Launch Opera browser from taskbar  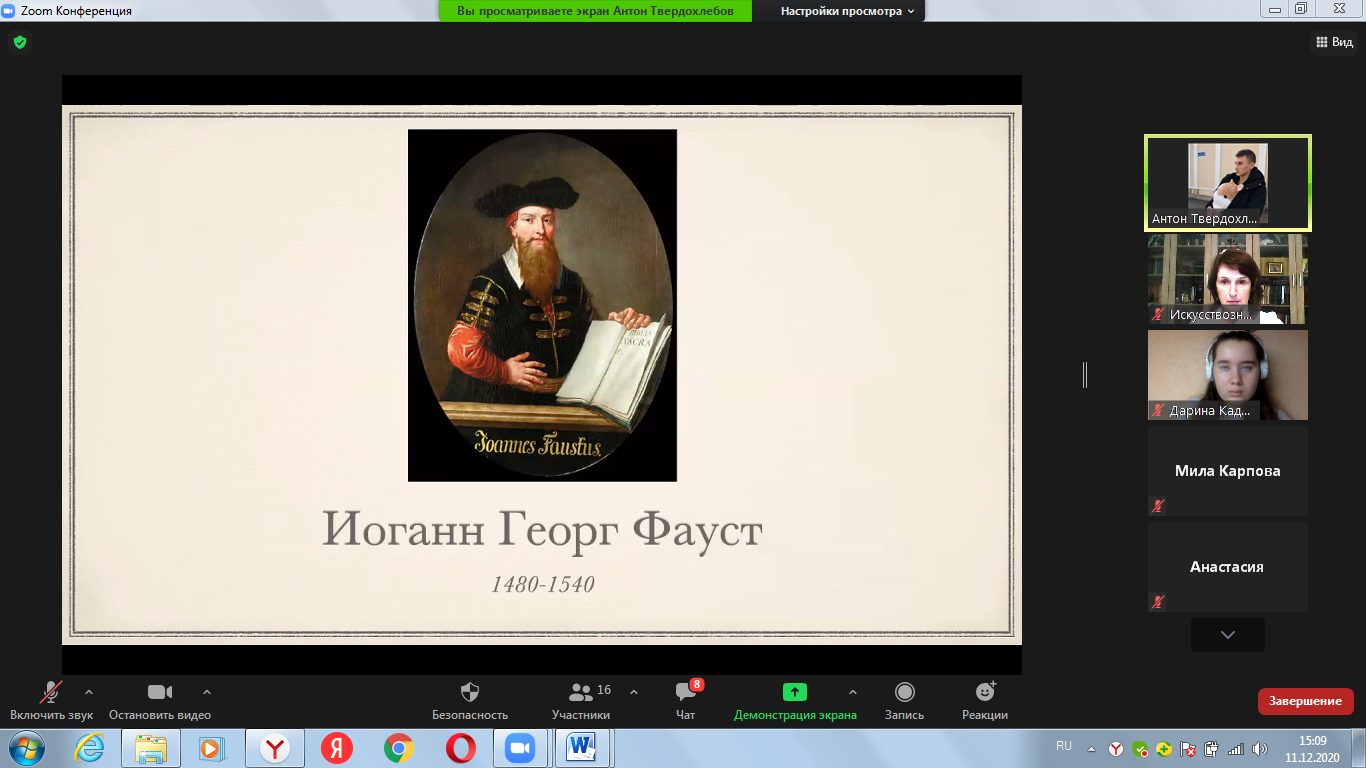coord(461,748)
